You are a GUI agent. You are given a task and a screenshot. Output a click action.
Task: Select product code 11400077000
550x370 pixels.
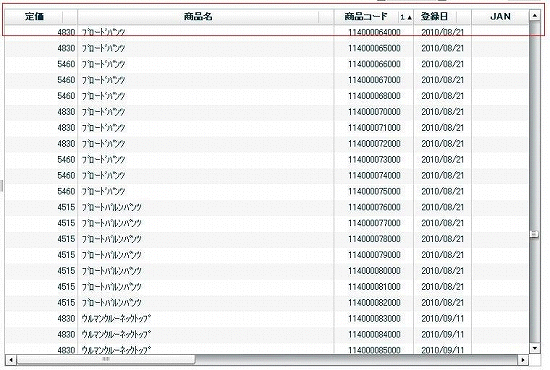374,223
